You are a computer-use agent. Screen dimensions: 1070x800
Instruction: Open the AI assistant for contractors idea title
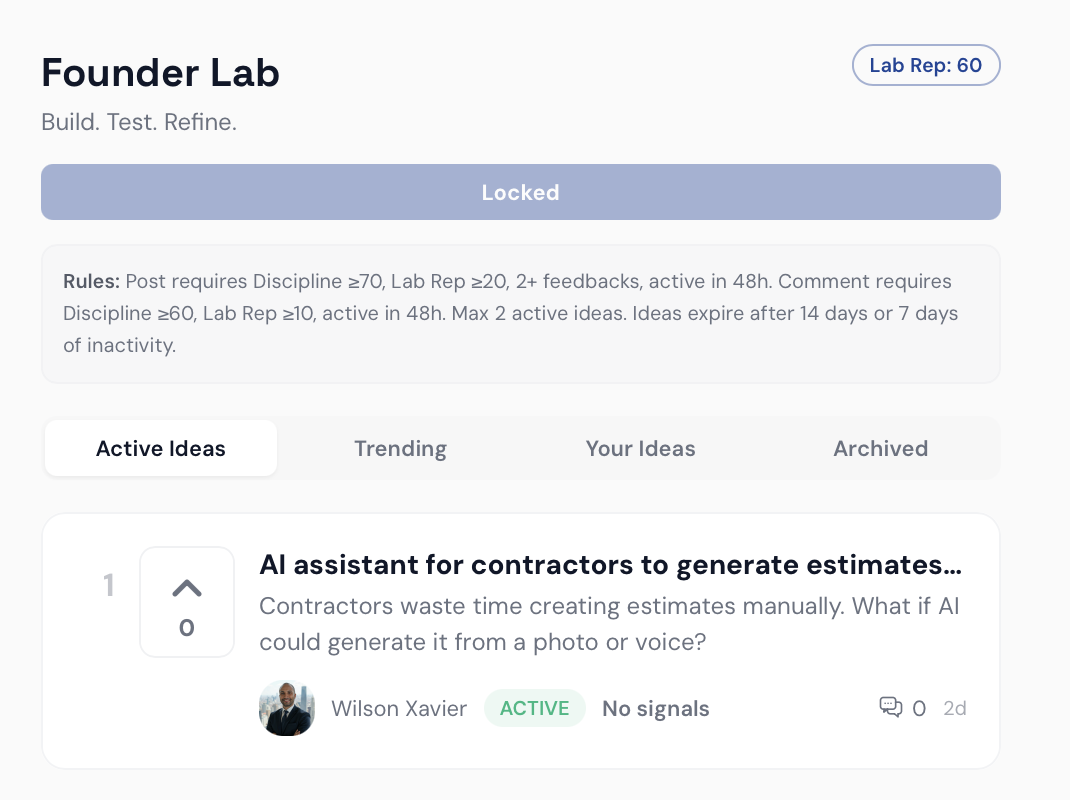pyautogui.click(x=610, y=565)
